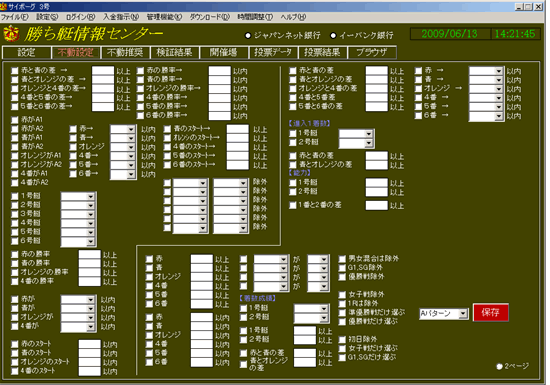Check the 1番と2番の差 checkbox
This screenshot has height=385, width=550.
293,205
